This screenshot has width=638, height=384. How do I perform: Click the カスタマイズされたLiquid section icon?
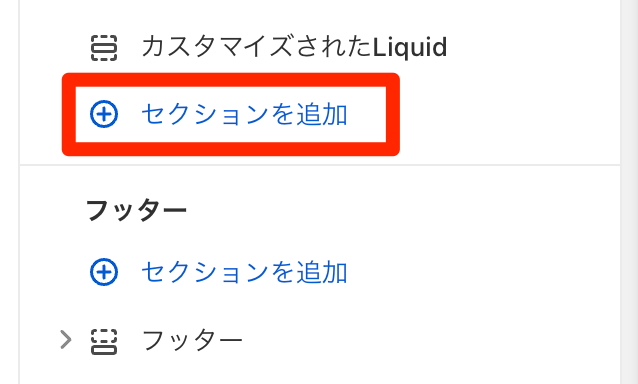pyautogui.click(x=104, y=48)
